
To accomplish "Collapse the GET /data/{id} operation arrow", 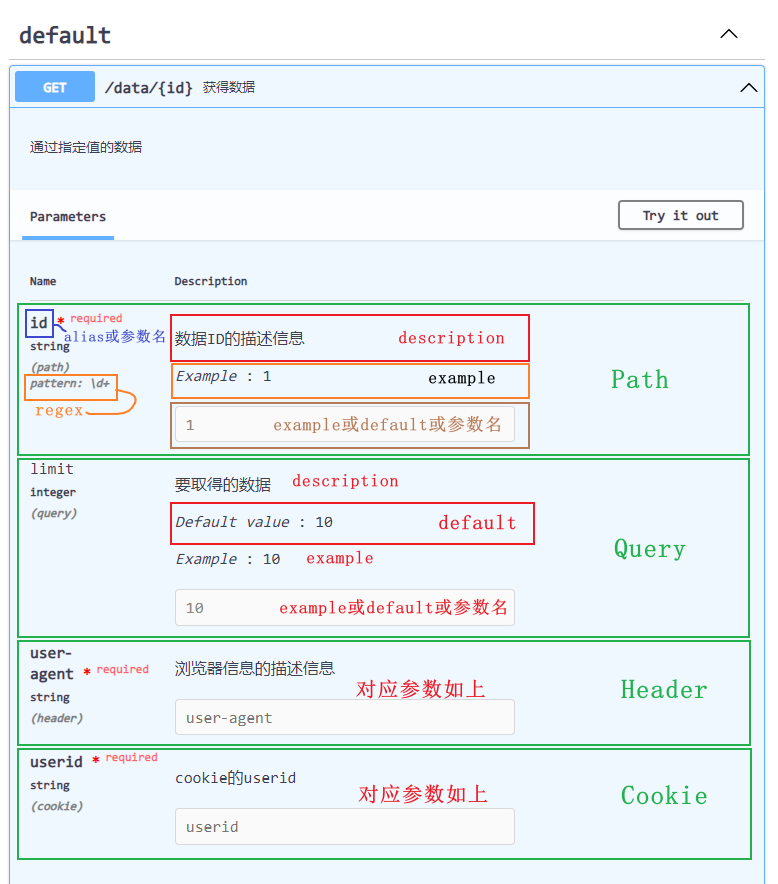I will (748, 88).
